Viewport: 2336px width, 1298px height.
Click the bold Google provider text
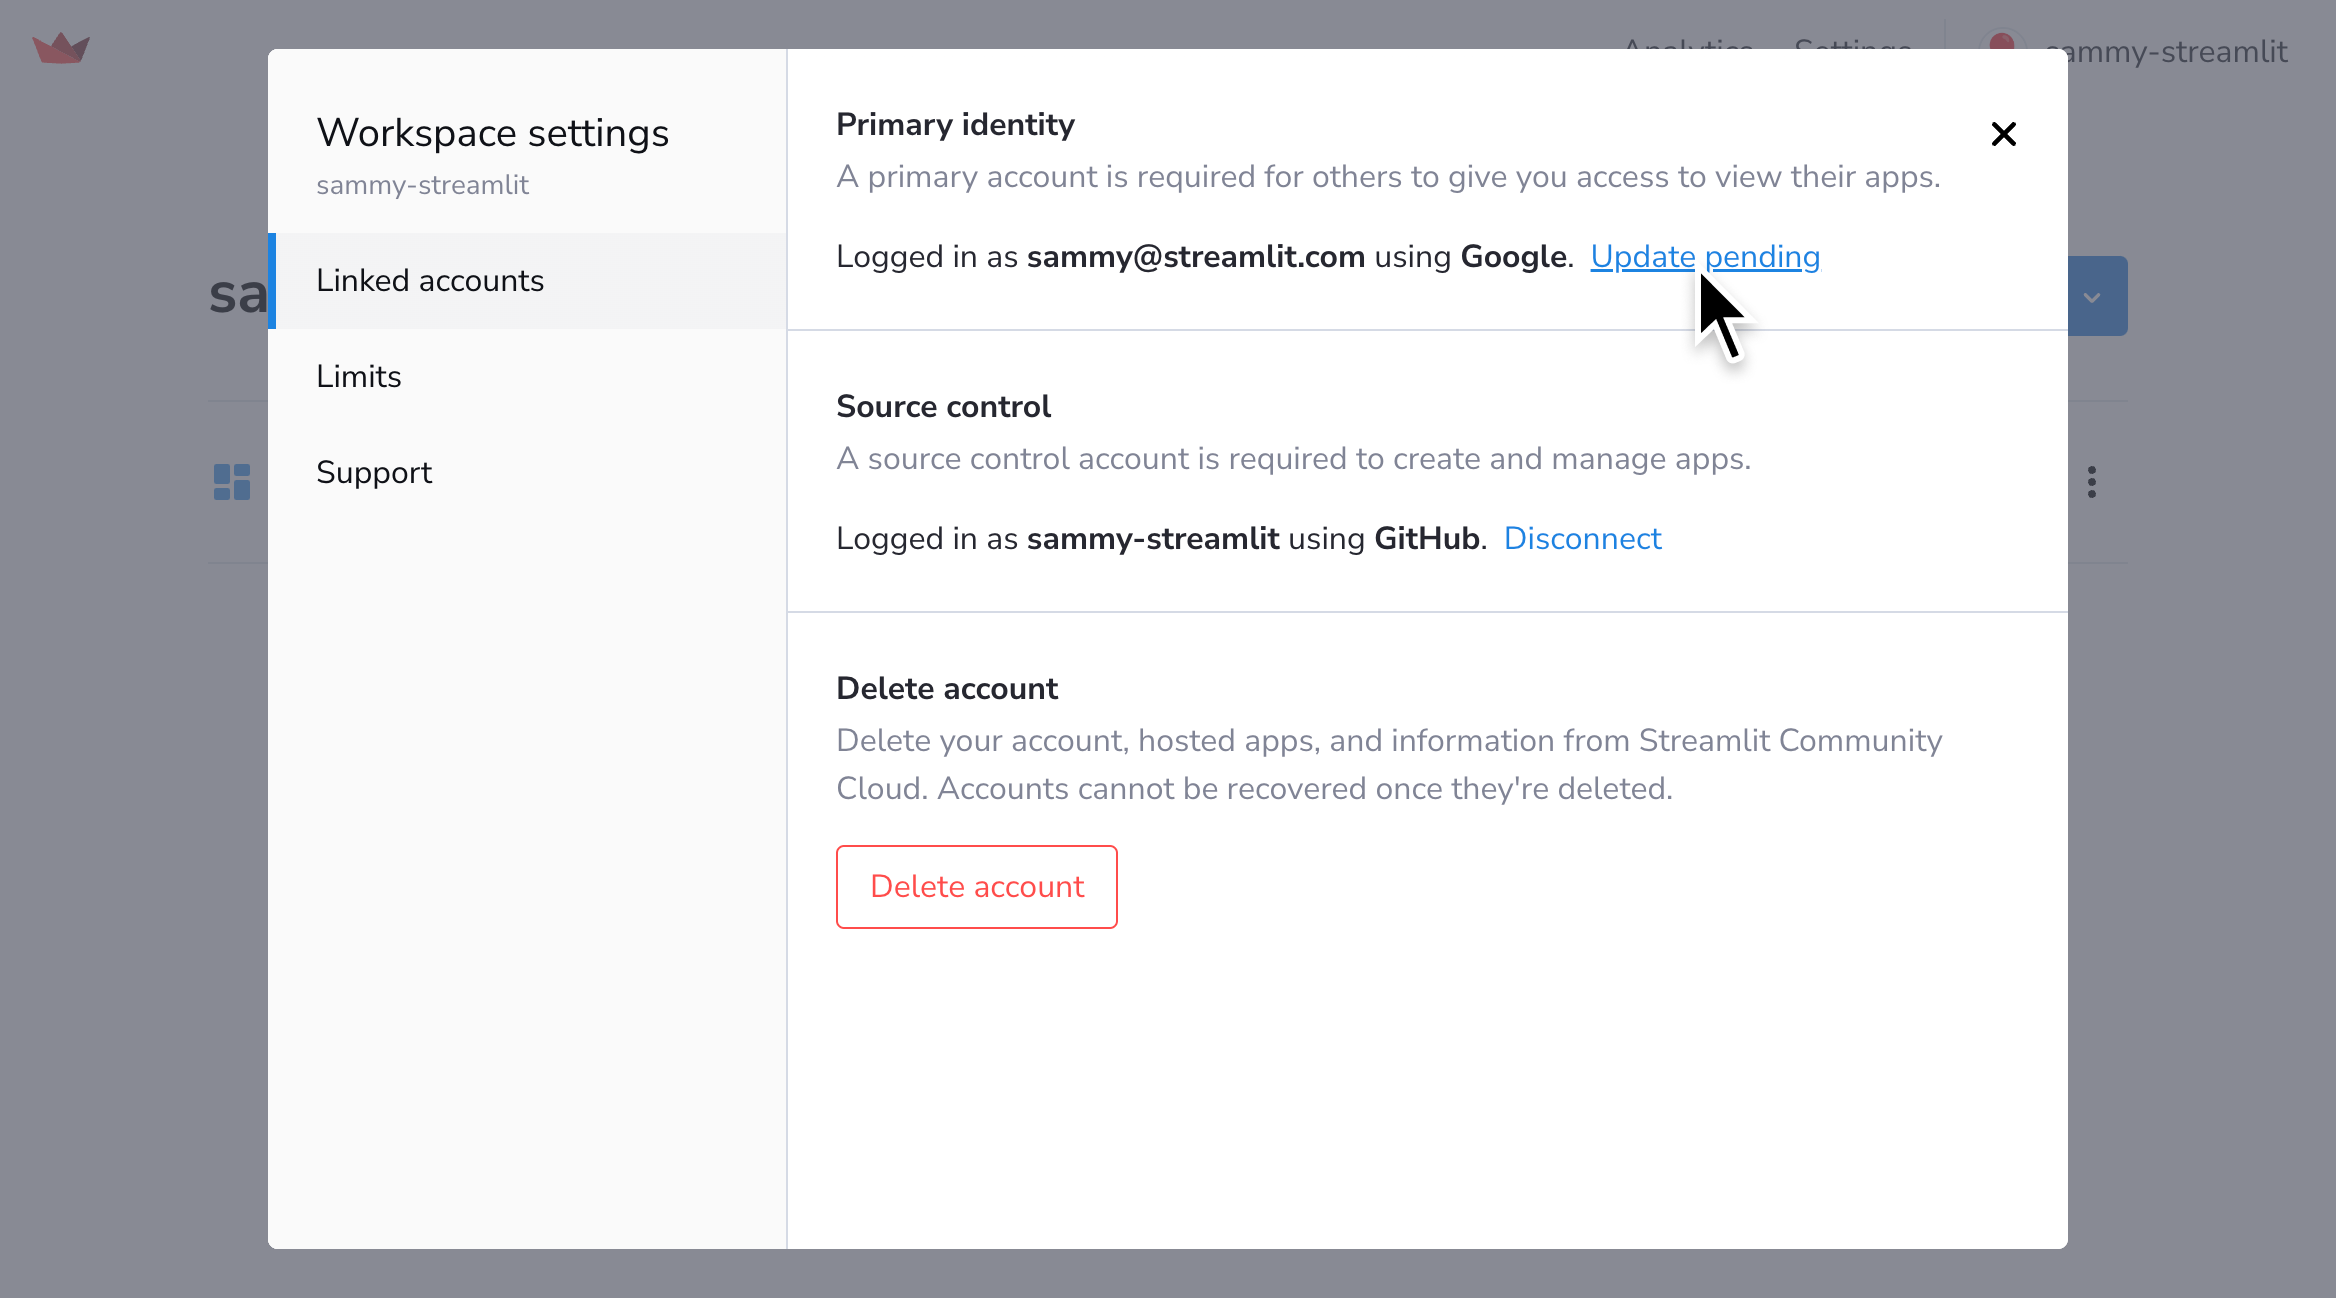coord(1514,257)
